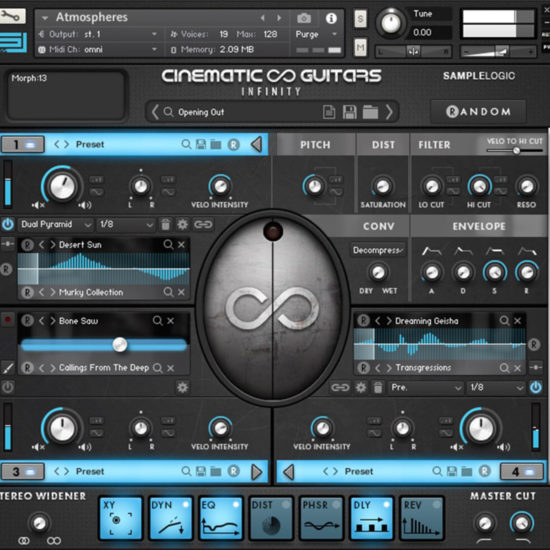Viewport: 550px width, 550px height.
Task: Click the Desert Sun waveform display
Action: [x=104, y=269]
